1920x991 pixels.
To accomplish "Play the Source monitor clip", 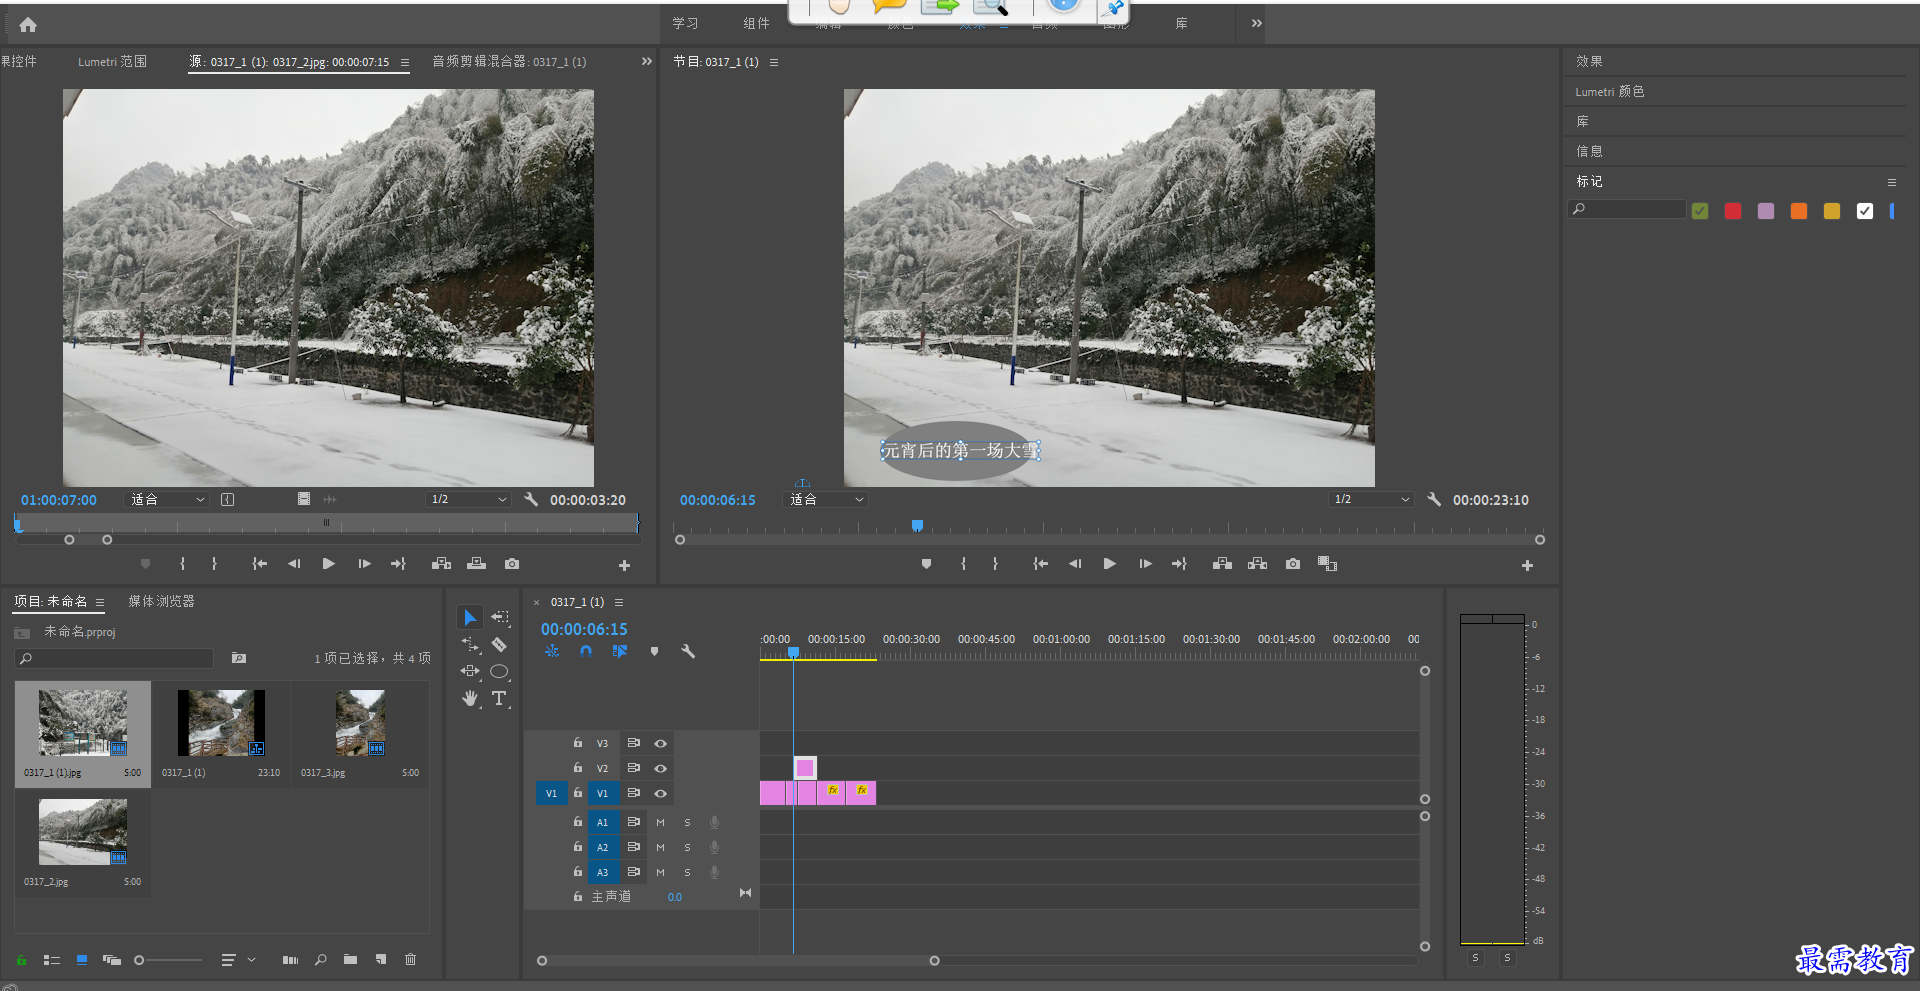I will click(329, 564).
